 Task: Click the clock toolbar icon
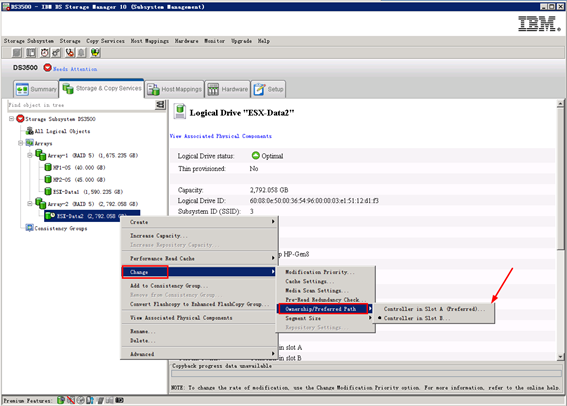point(44,53)
